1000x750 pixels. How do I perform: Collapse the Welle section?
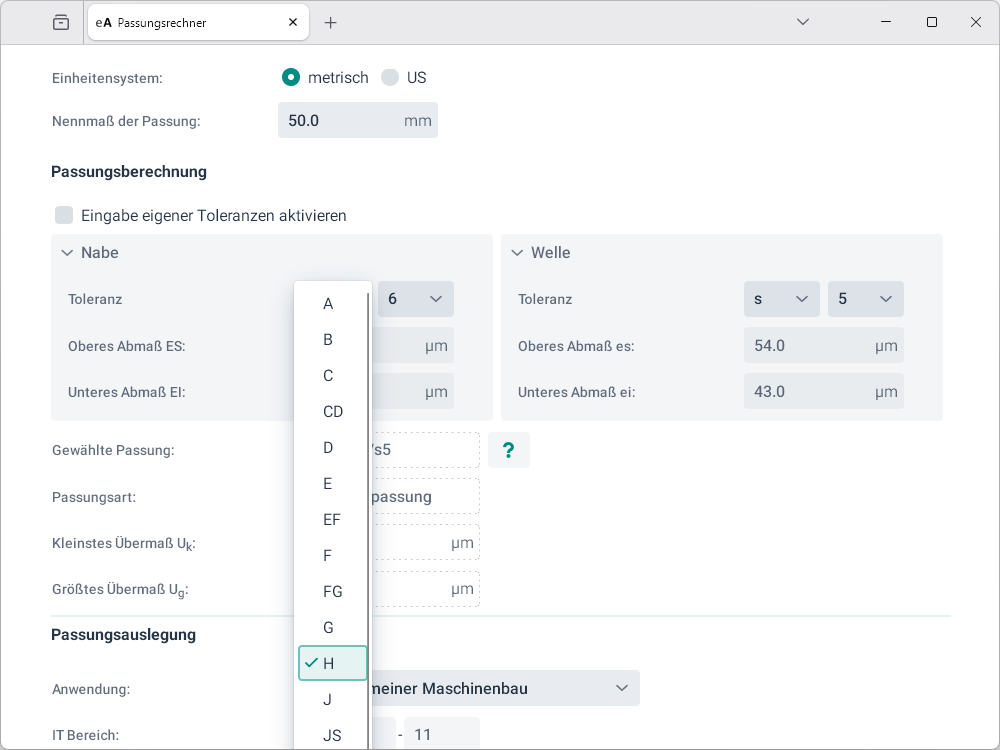pyautogui.click(x=517, y=253)
